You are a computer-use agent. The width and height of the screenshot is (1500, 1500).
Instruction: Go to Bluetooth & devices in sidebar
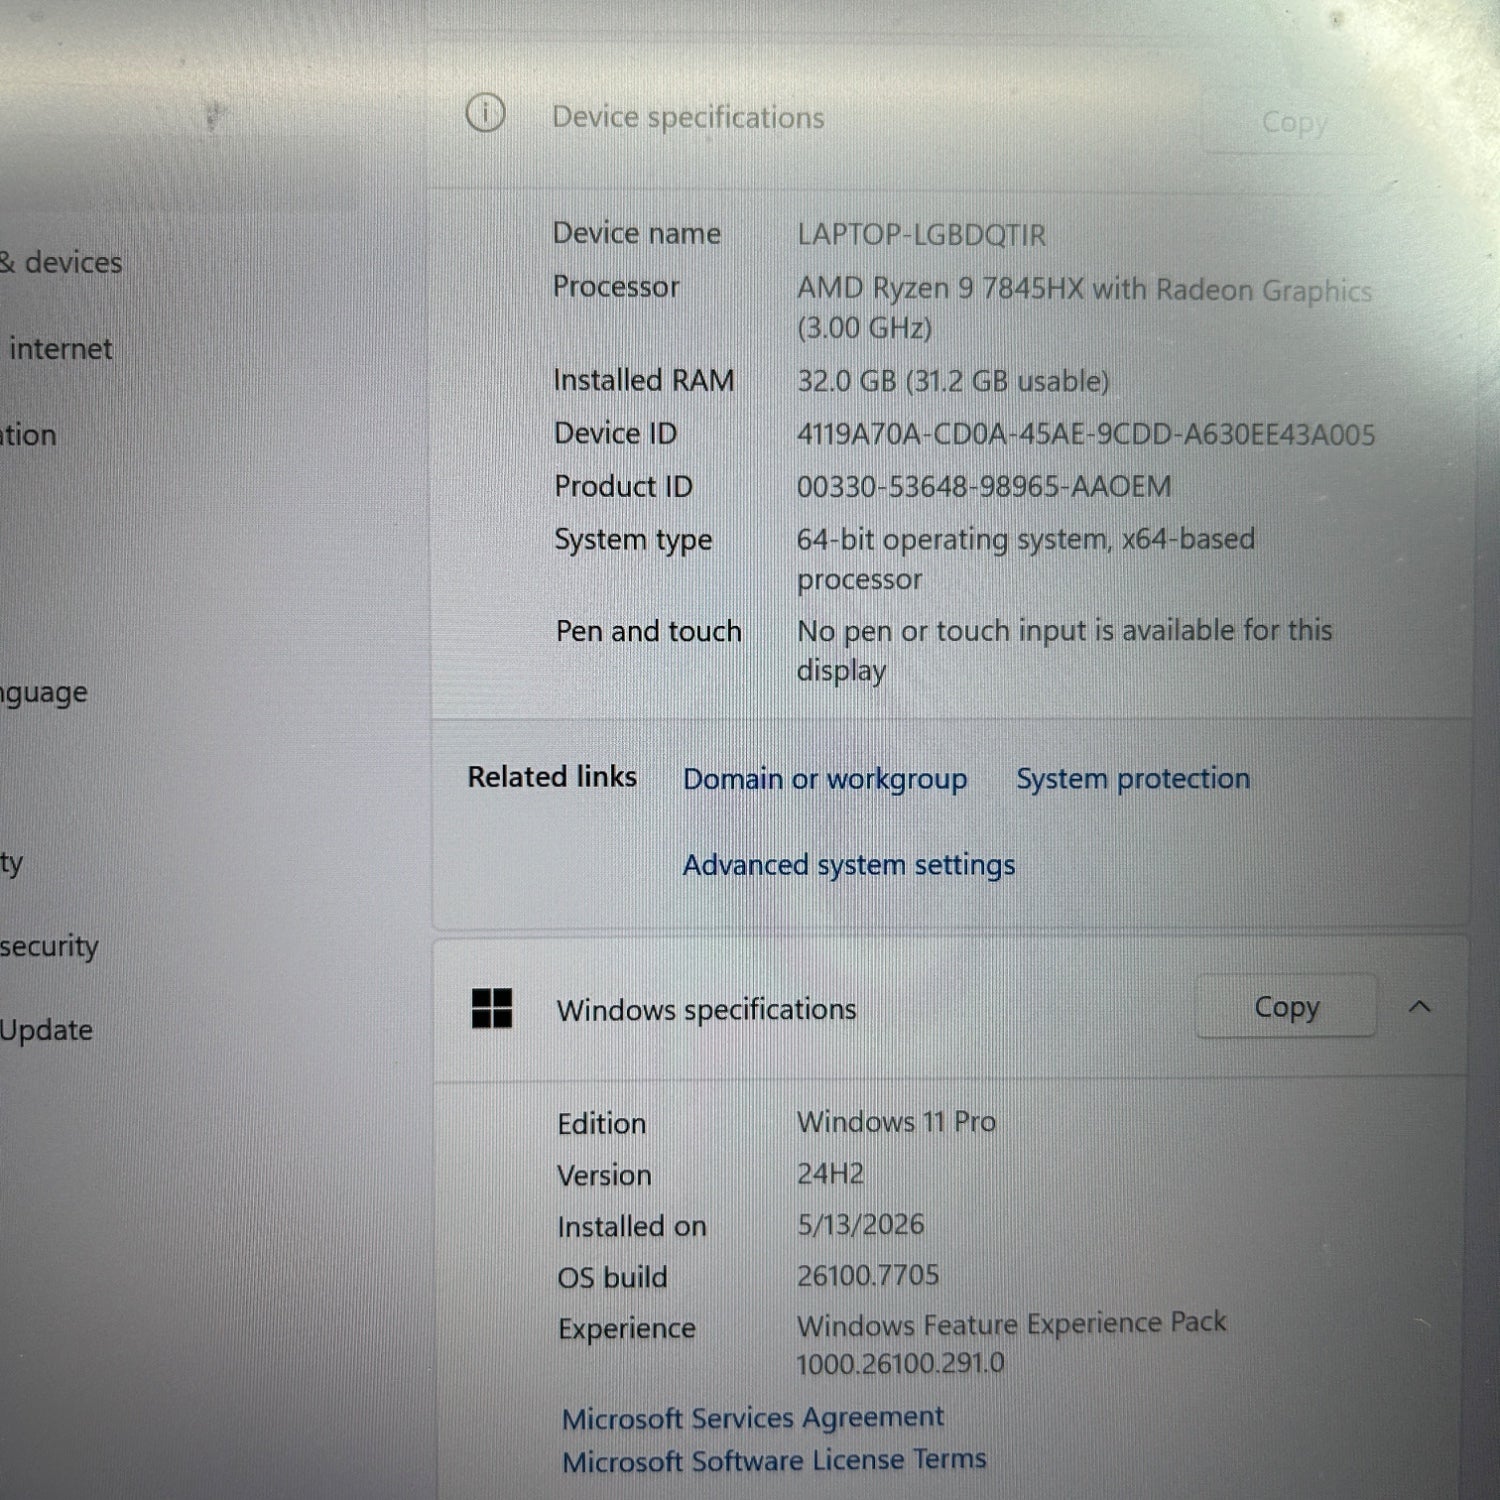[x=61, y=262]
